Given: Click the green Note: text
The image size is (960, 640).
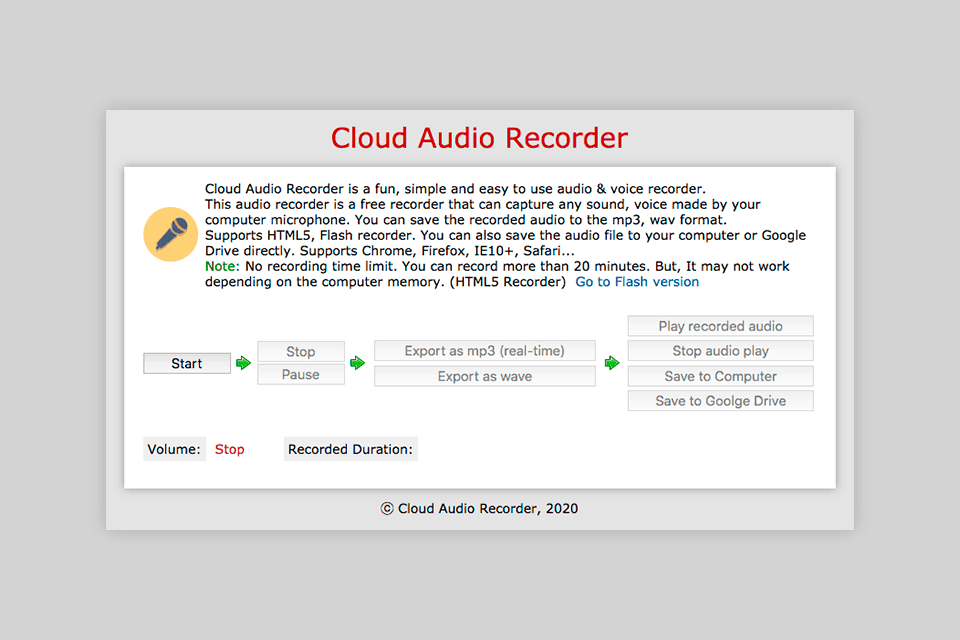Looking at the screenshot, I should [x=222, y=266].
